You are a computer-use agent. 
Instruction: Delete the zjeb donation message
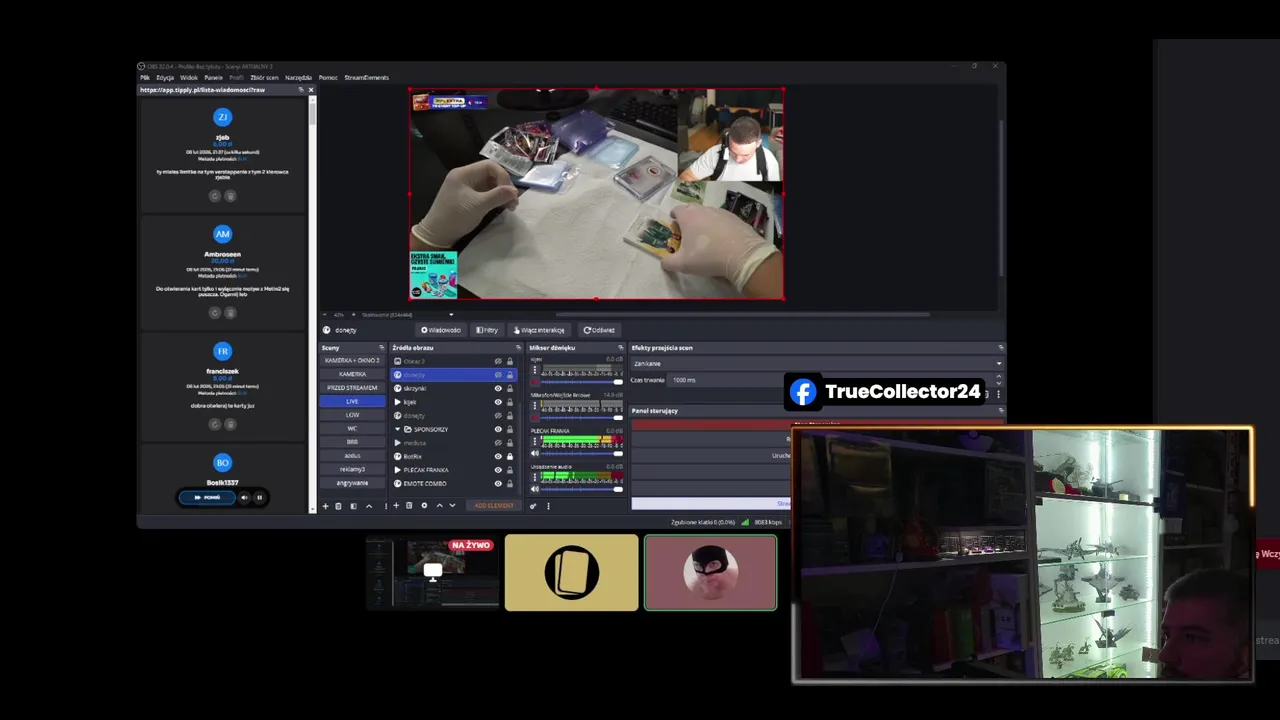pyautogui.click(x=230, y=196)
